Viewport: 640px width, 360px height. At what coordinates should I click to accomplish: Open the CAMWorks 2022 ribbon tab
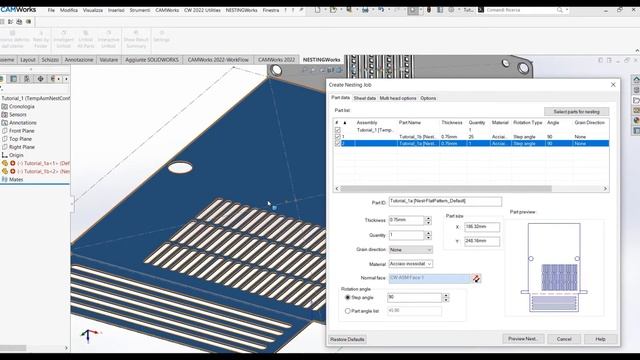pyautogui.click(x=276, y=60)
